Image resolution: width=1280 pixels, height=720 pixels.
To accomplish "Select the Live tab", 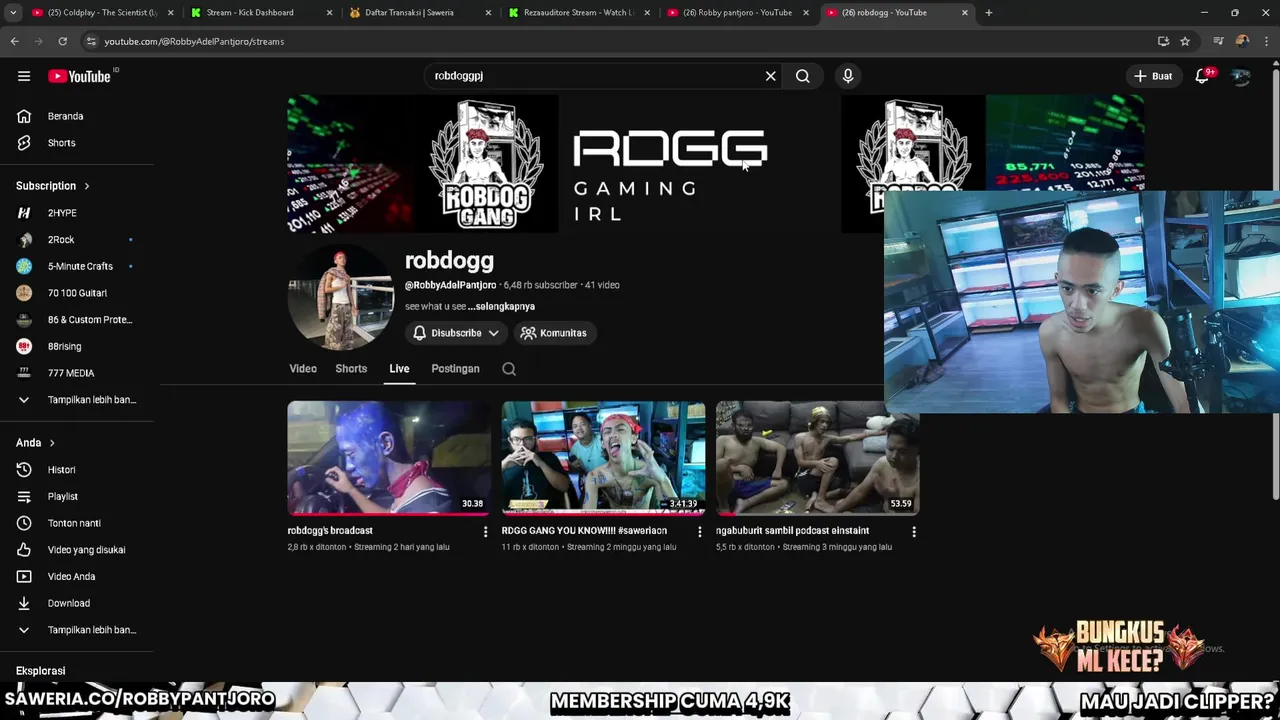I will tap(399, 369).
